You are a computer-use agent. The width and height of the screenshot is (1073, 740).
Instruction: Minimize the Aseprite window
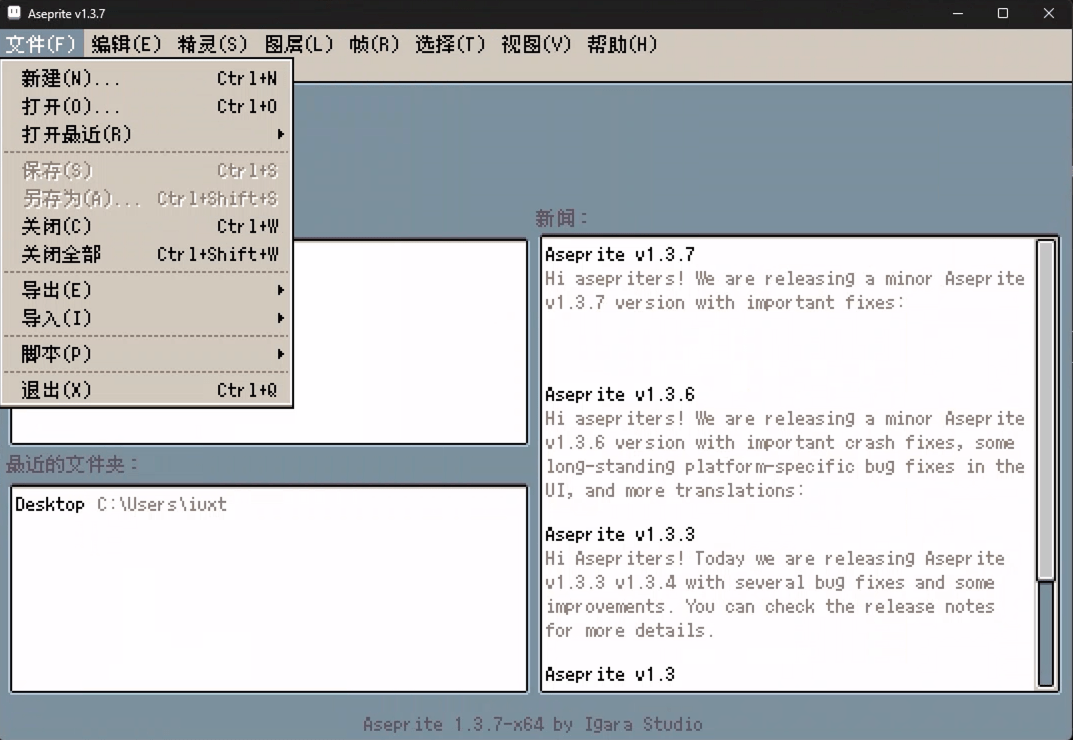click(957, 13)
